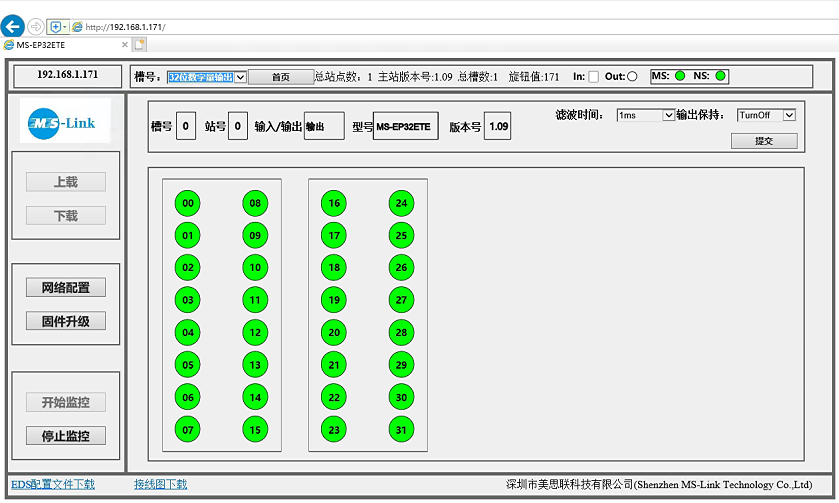Click the 提交 submit button

tap(764, 141)
